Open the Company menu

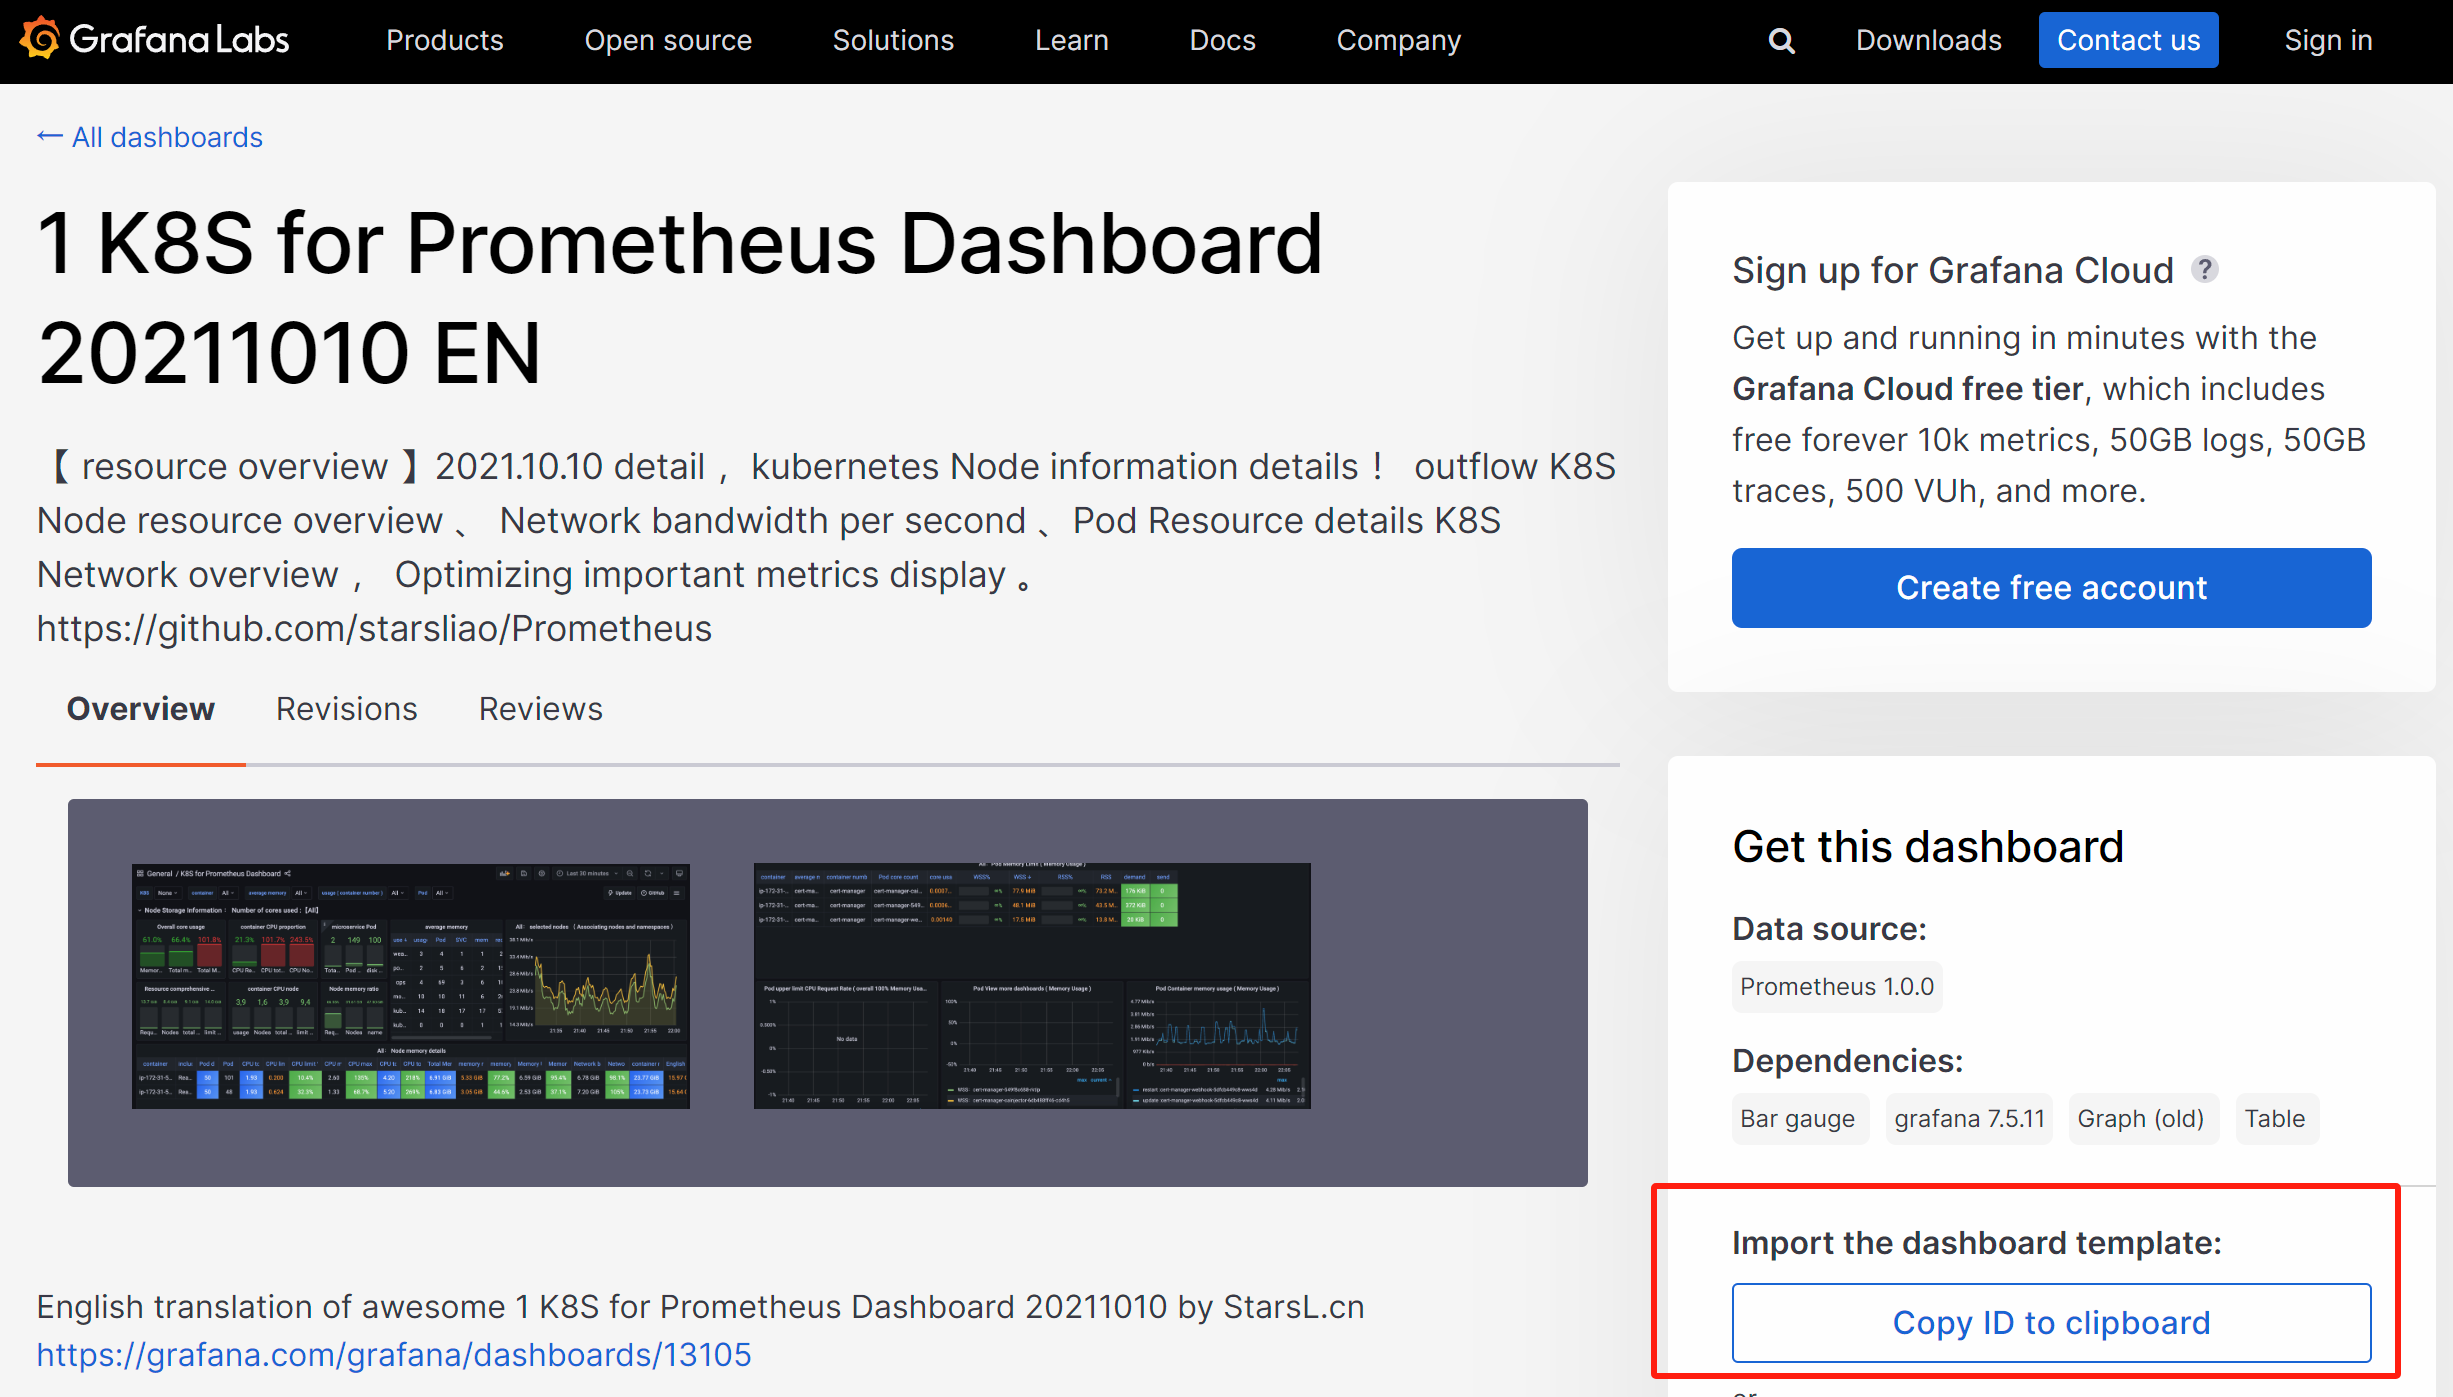tap(1398, 40)
